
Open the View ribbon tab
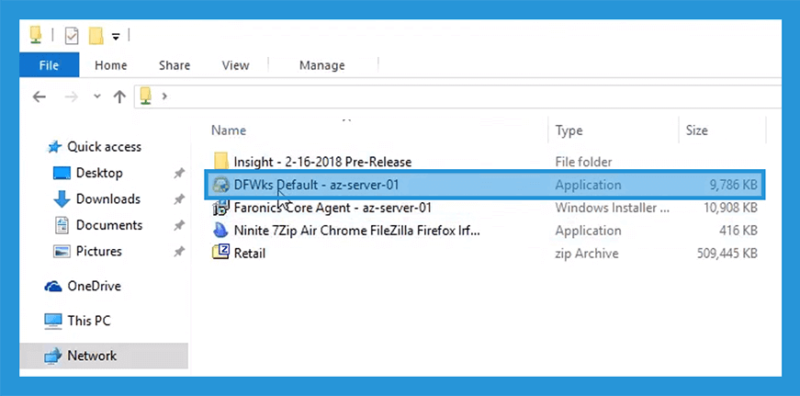[x=235, y=65]
